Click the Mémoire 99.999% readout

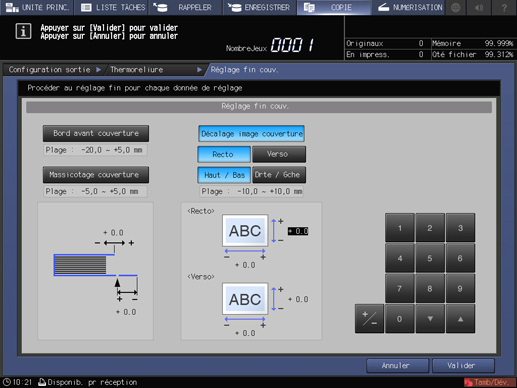click(472, 43)
